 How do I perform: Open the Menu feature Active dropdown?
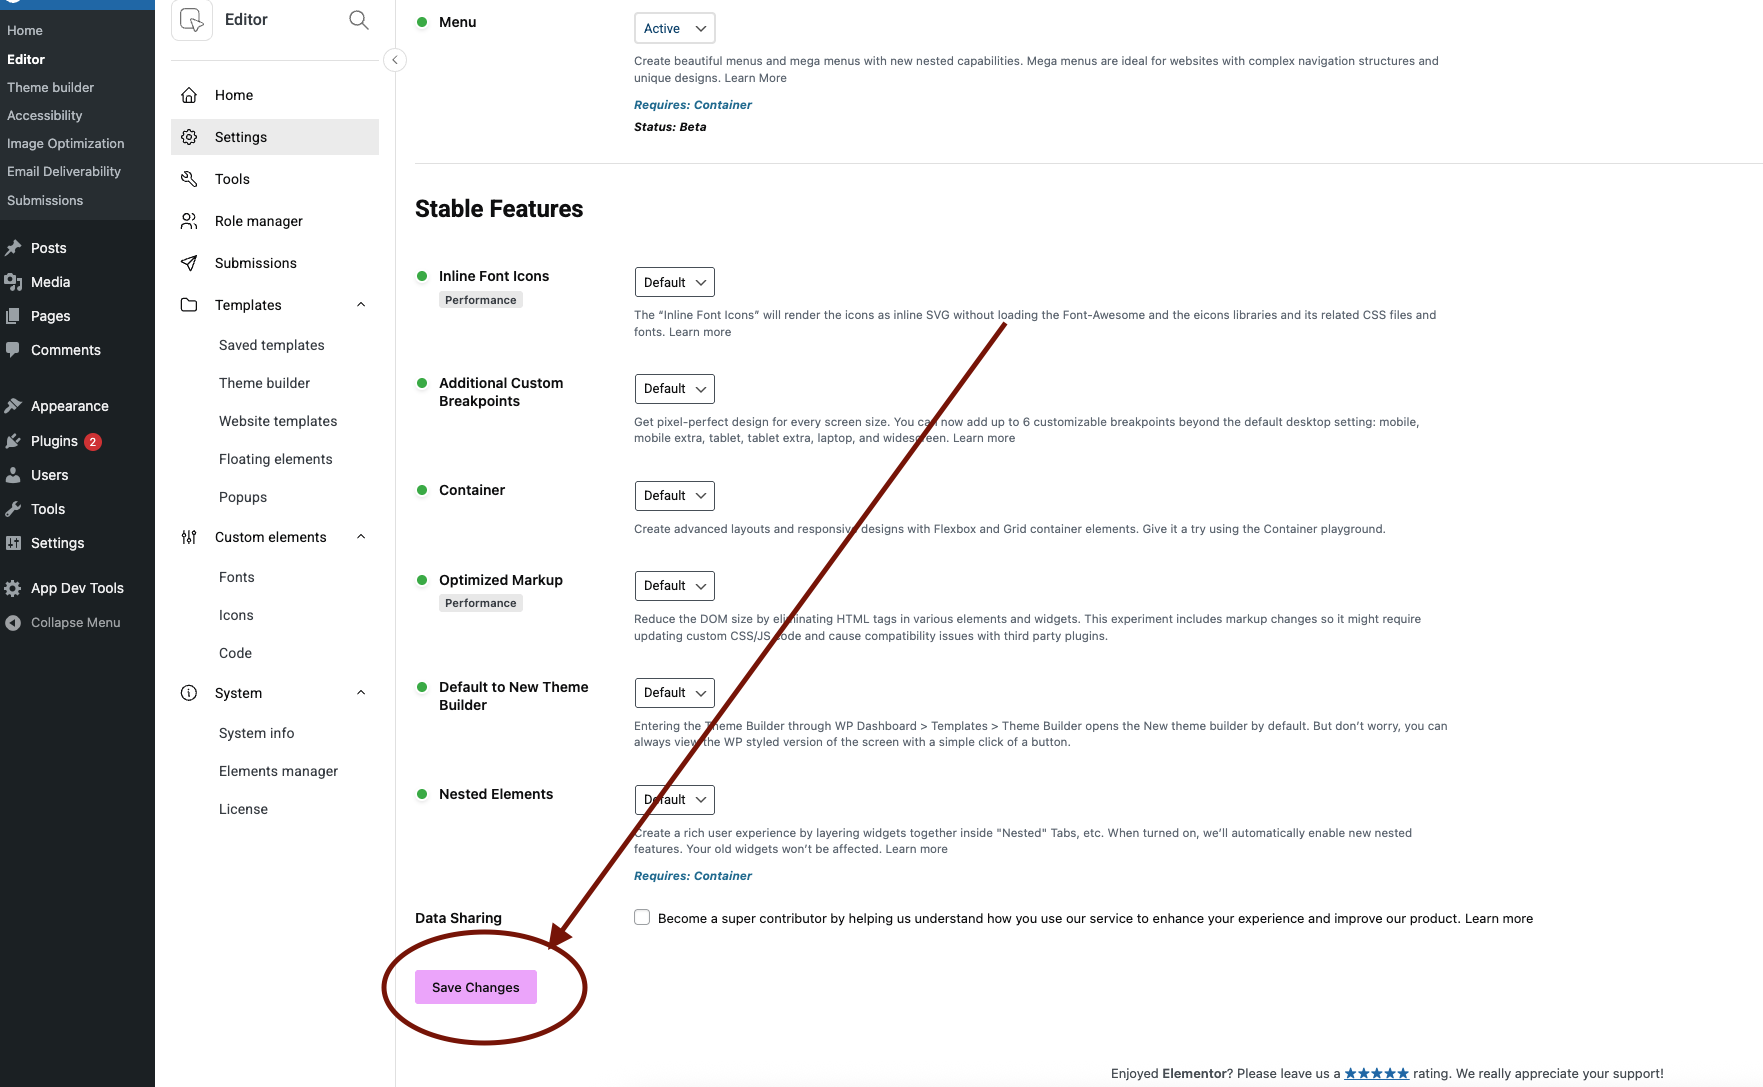675,28
